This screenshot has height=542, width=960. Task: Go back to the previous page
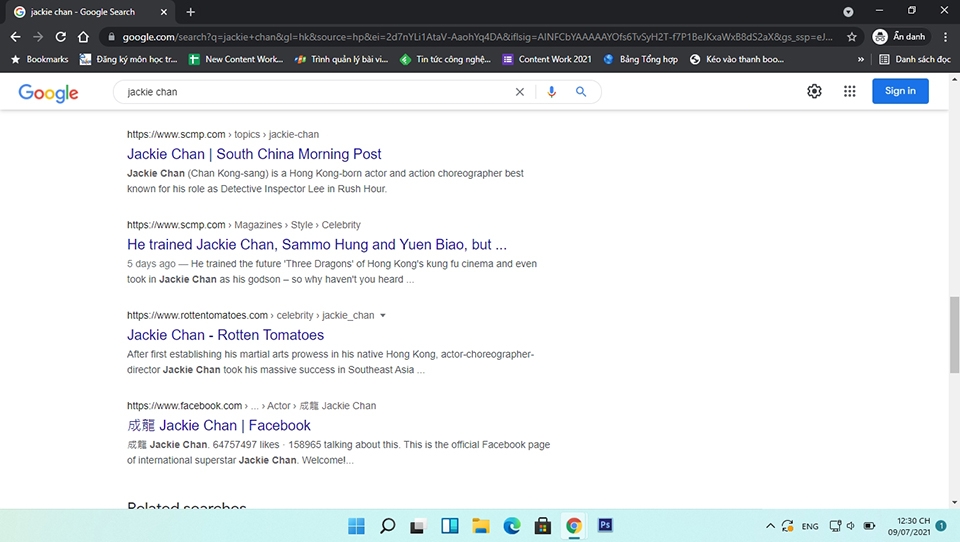pyautogui.click(x=15, y=37)
